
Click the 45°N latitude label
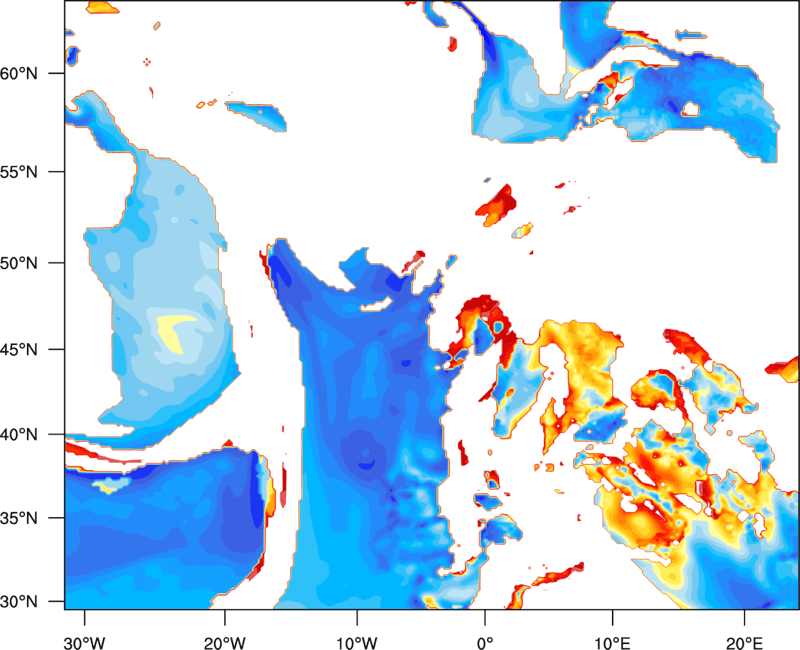(19, 349)
